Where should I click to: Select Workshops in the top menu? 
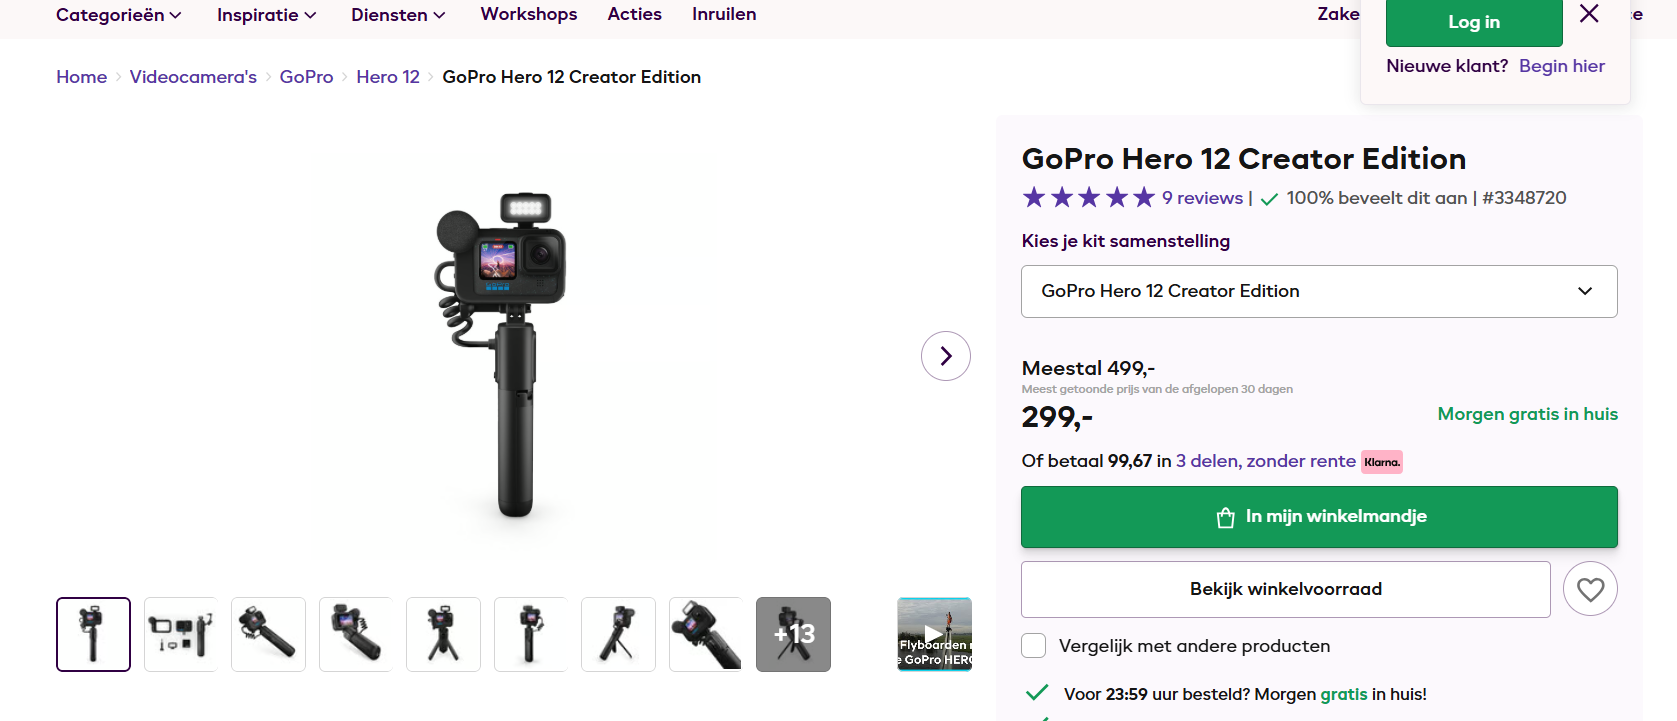point(528,14)
